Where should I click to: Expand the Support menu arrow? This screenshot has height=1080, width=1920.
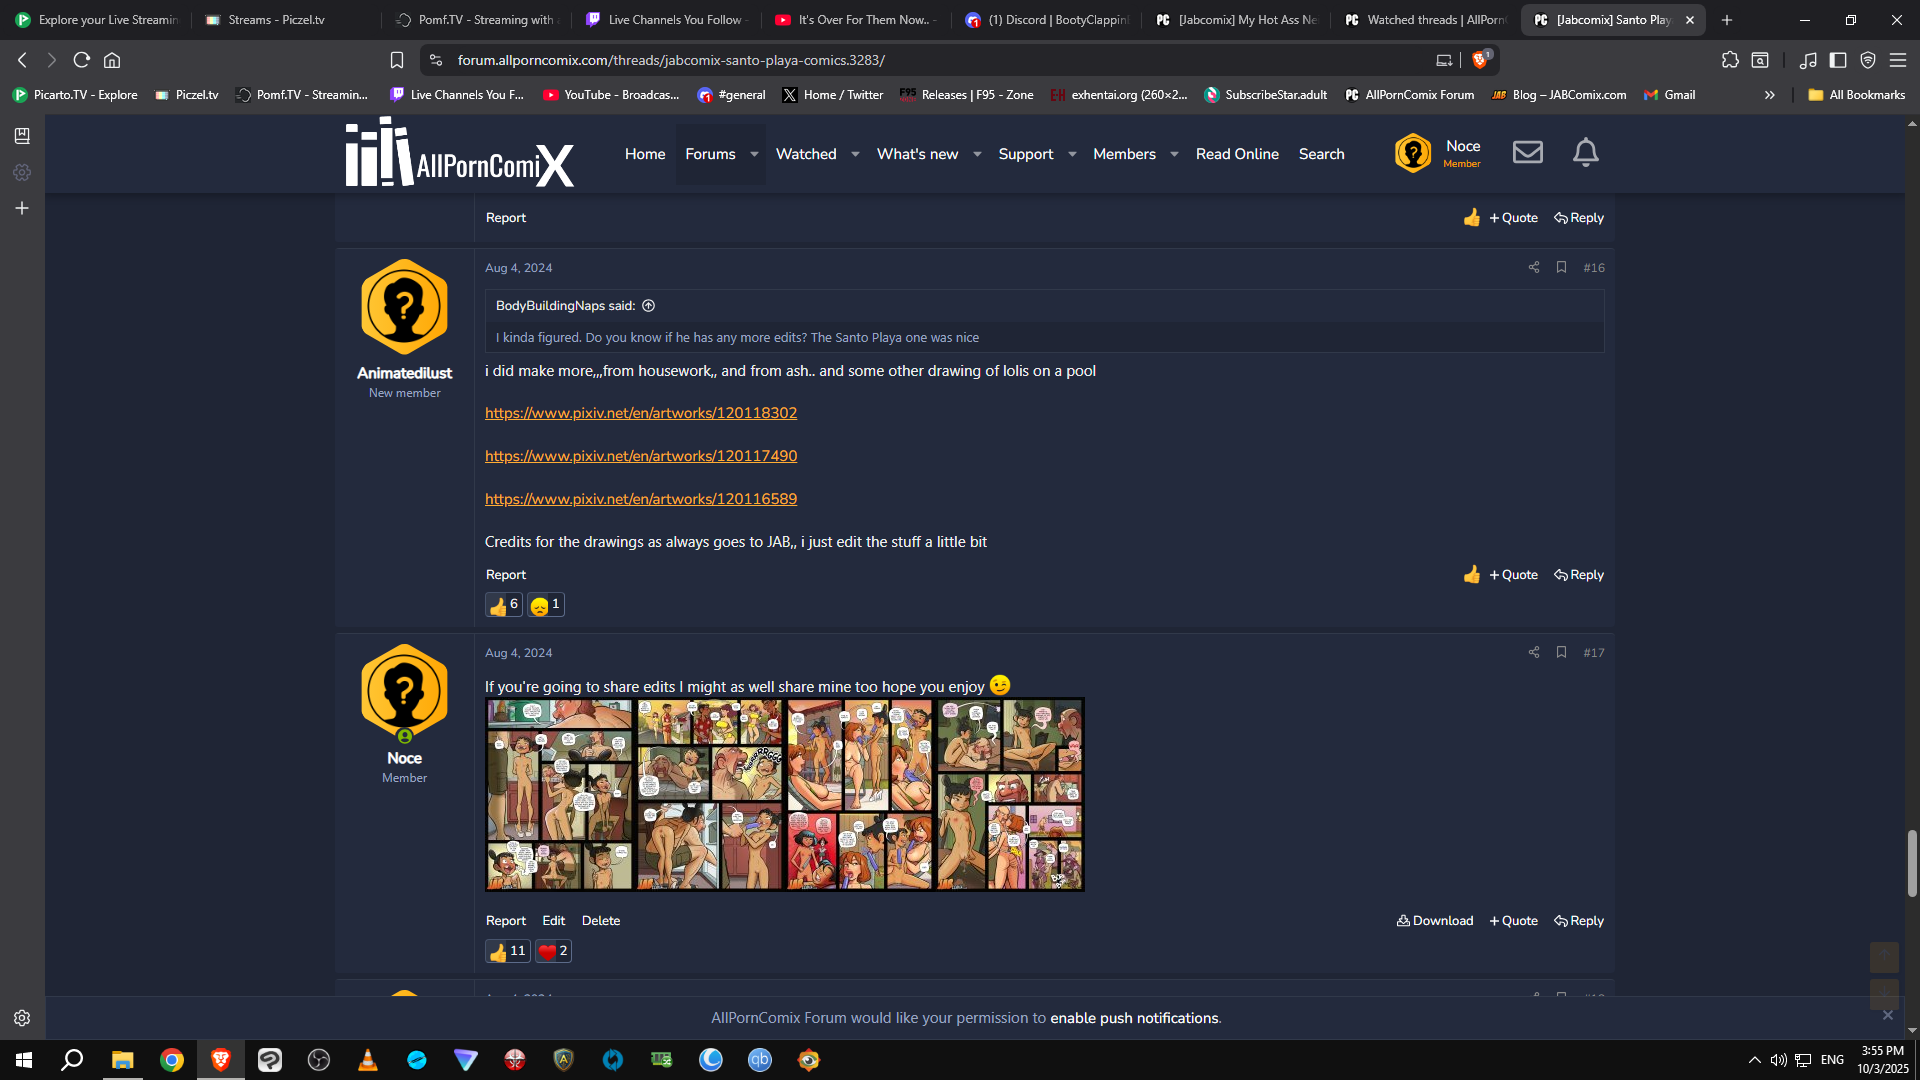(1072, 154)
